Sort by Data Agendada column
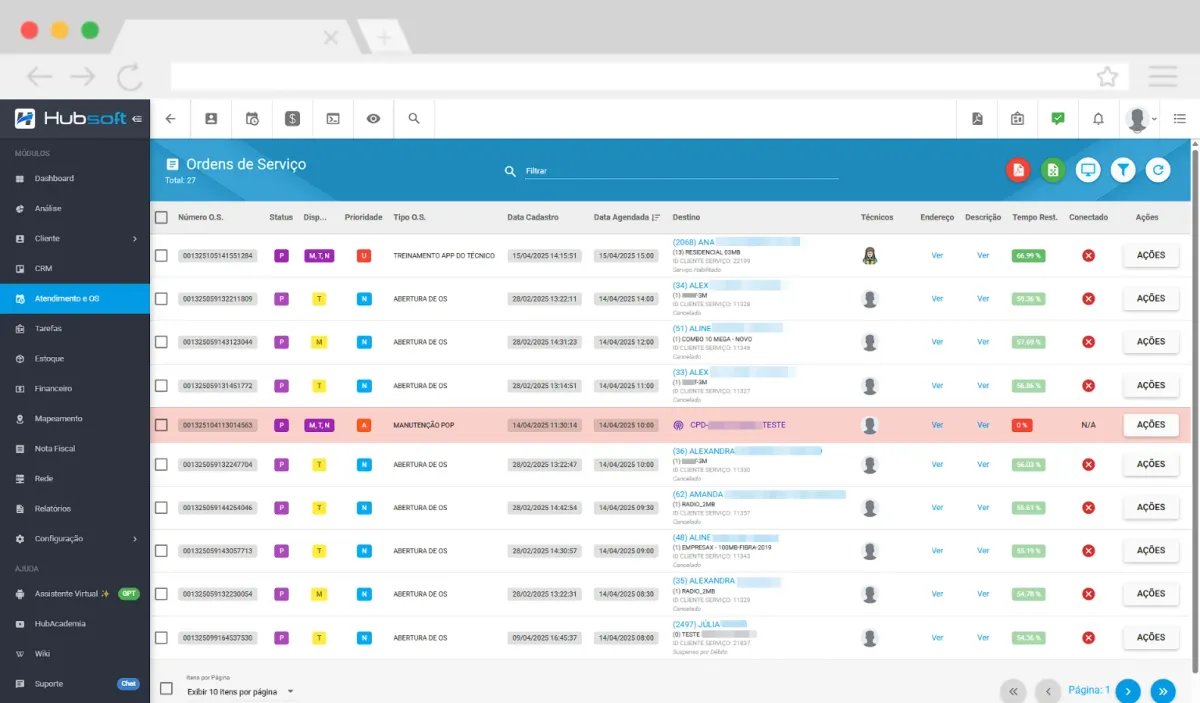The image size is (1200, 703). click(x=627, y=217)
